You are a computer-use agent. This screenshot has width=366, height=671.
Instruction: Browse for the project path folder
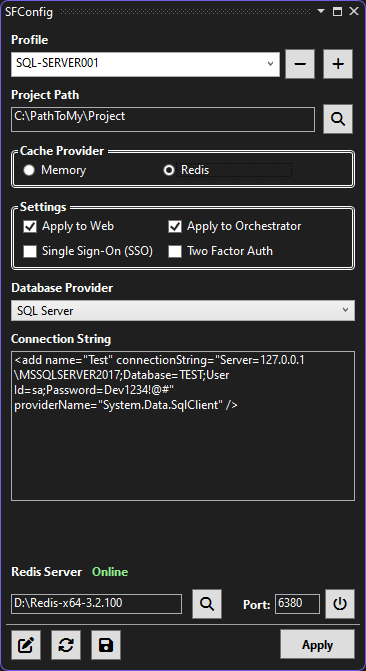pos(338,119)
